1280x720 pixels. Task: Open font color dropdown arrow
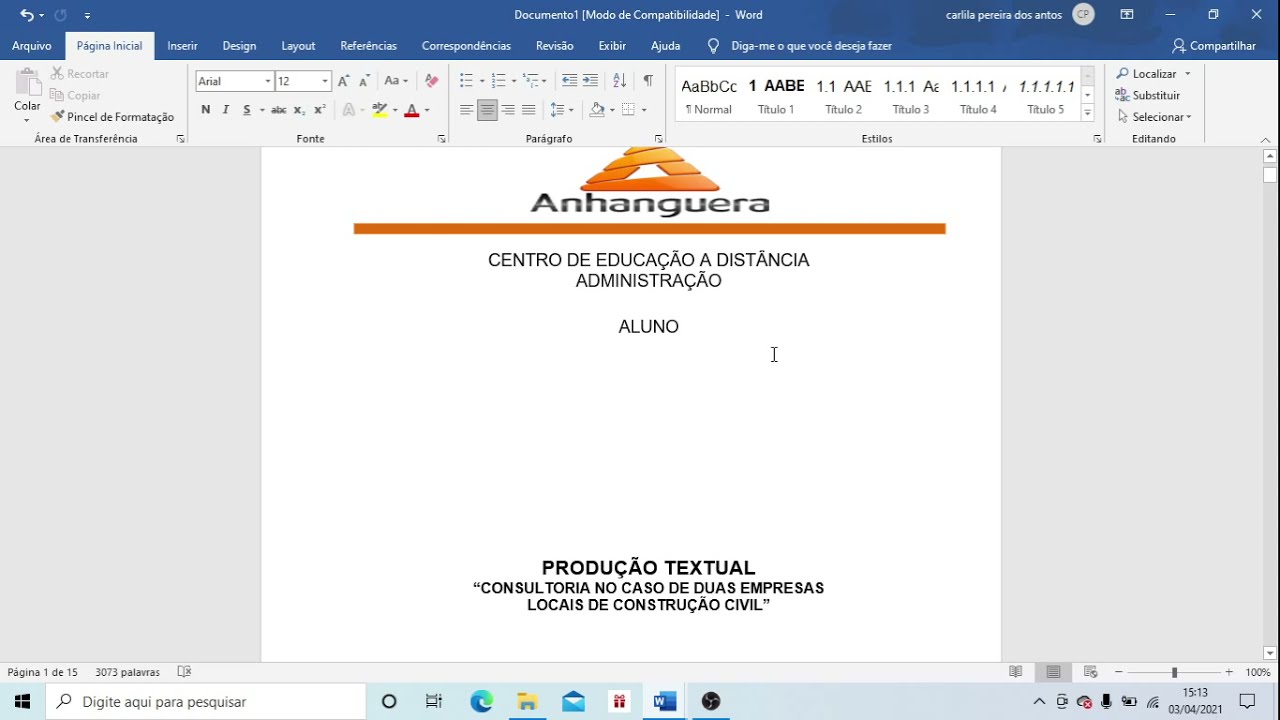[427, 110]
